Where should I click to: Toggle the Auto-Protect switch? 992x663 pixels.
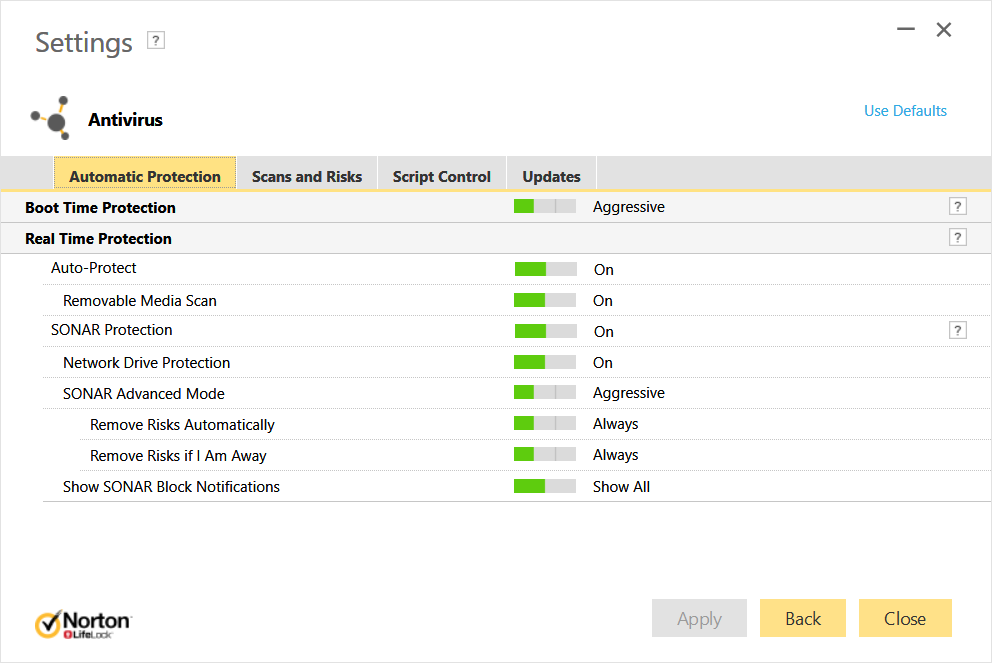[x=545, y=269]
